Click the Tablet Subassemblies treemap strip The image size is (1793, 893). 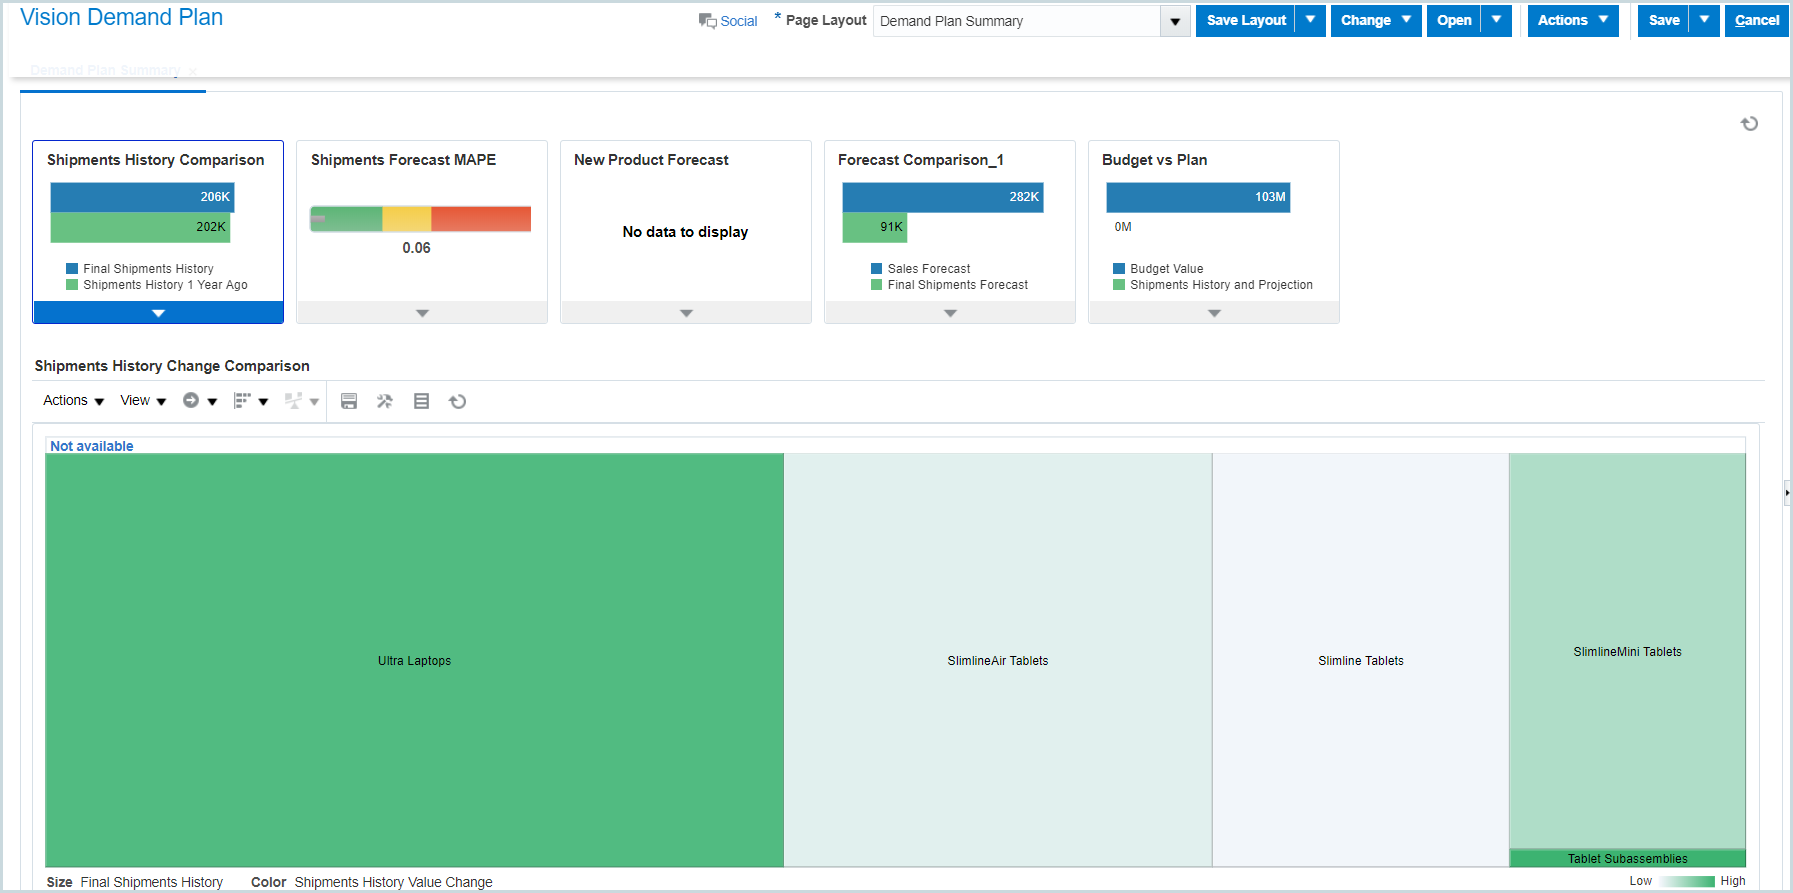coord(1627,858)
